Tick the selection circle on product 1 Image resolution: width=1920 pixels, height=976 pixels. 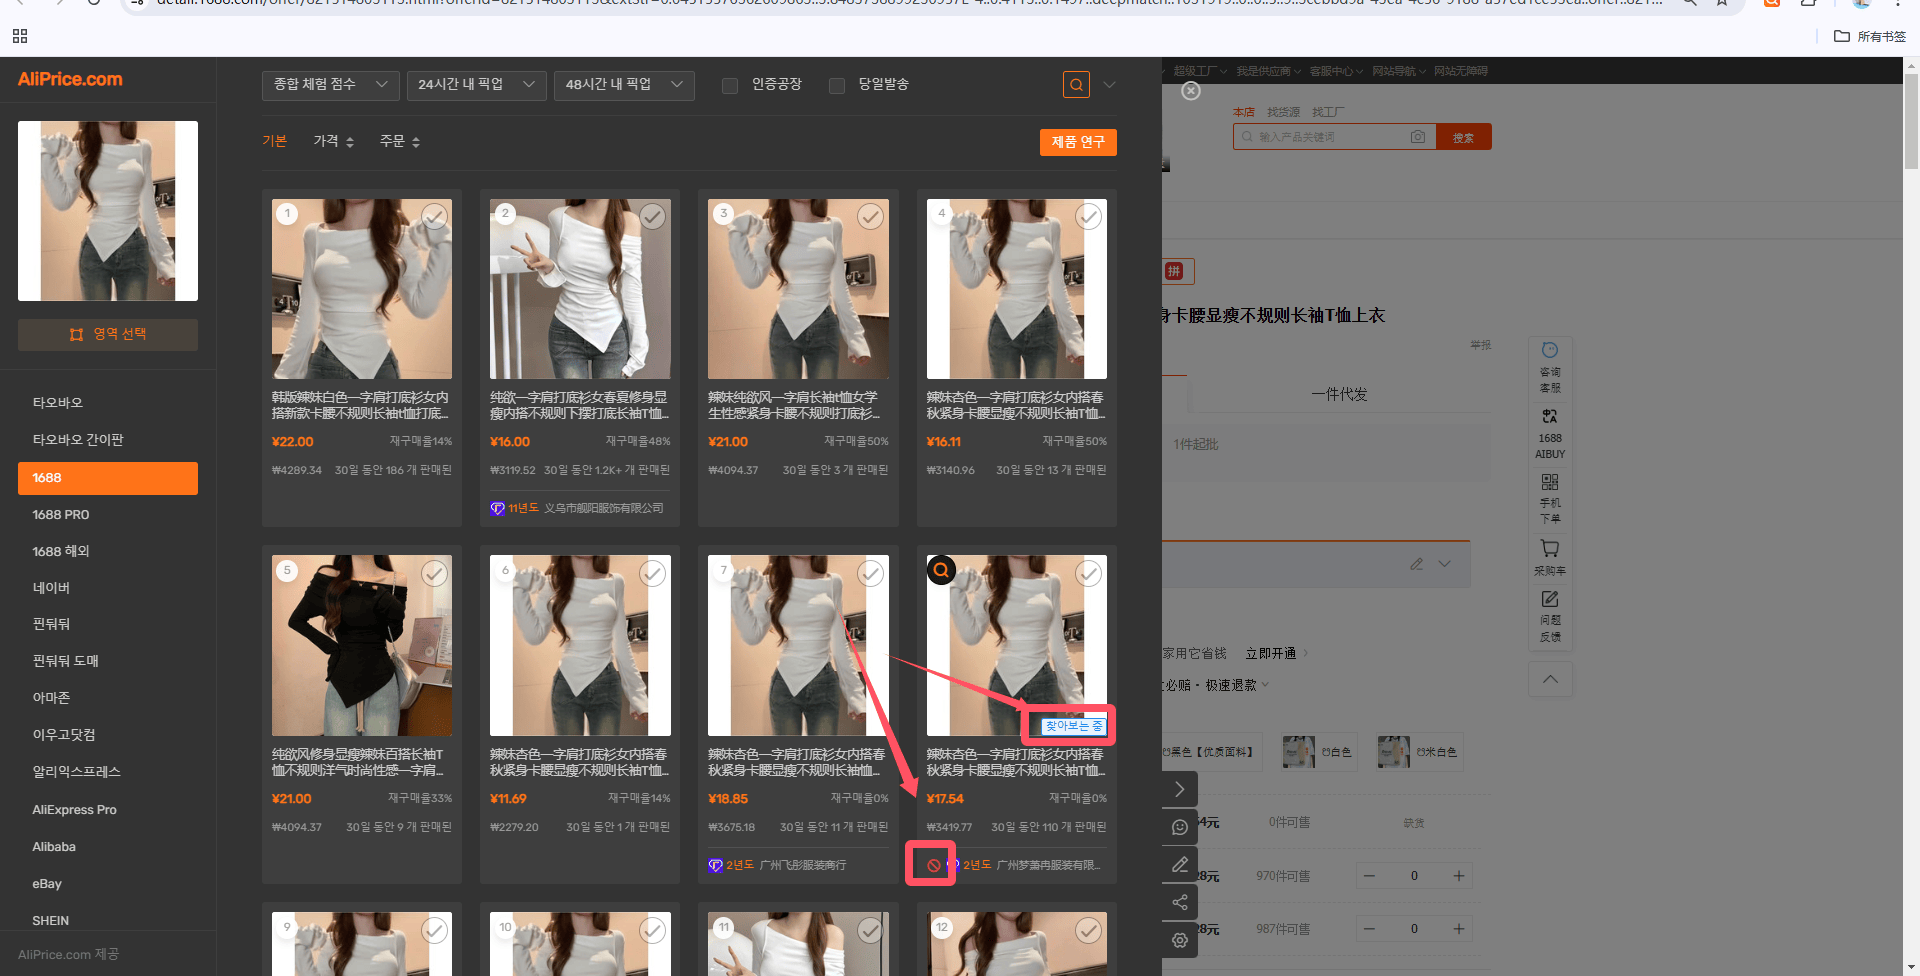click(434, 216)
